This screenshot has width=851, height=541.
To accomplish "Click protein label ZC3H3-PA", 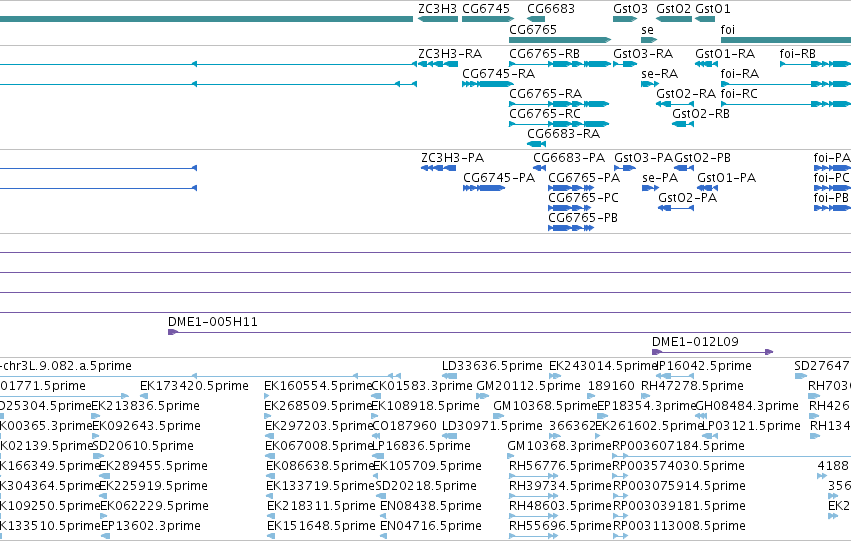I will tap(453, 158).
